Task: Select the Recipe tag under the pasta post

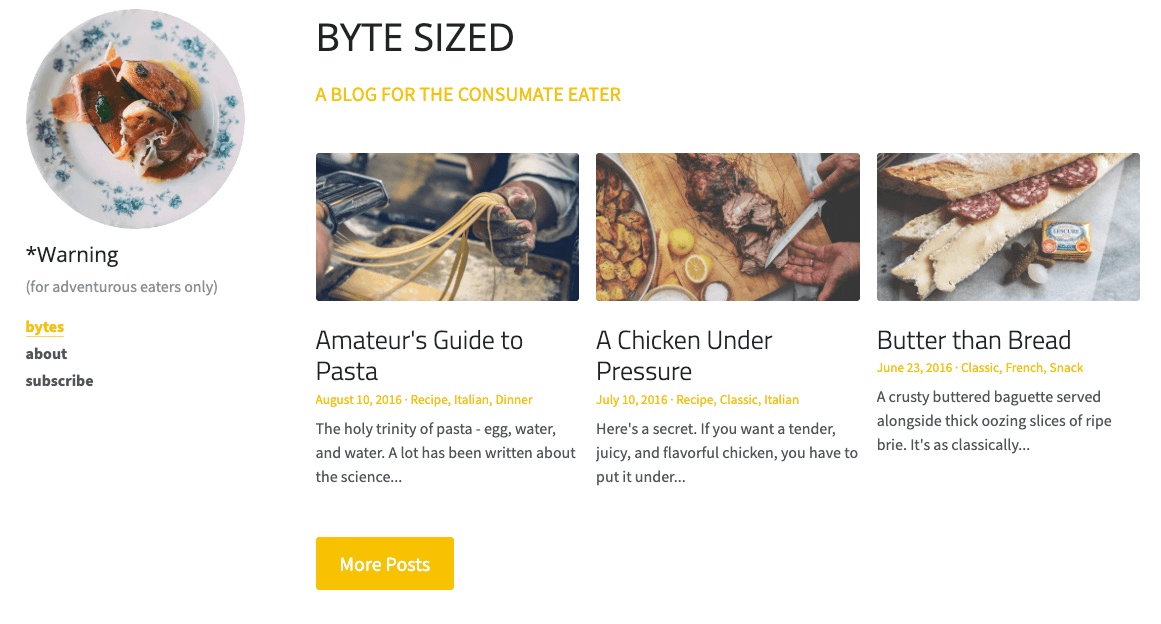Action: tap(427, 399)
